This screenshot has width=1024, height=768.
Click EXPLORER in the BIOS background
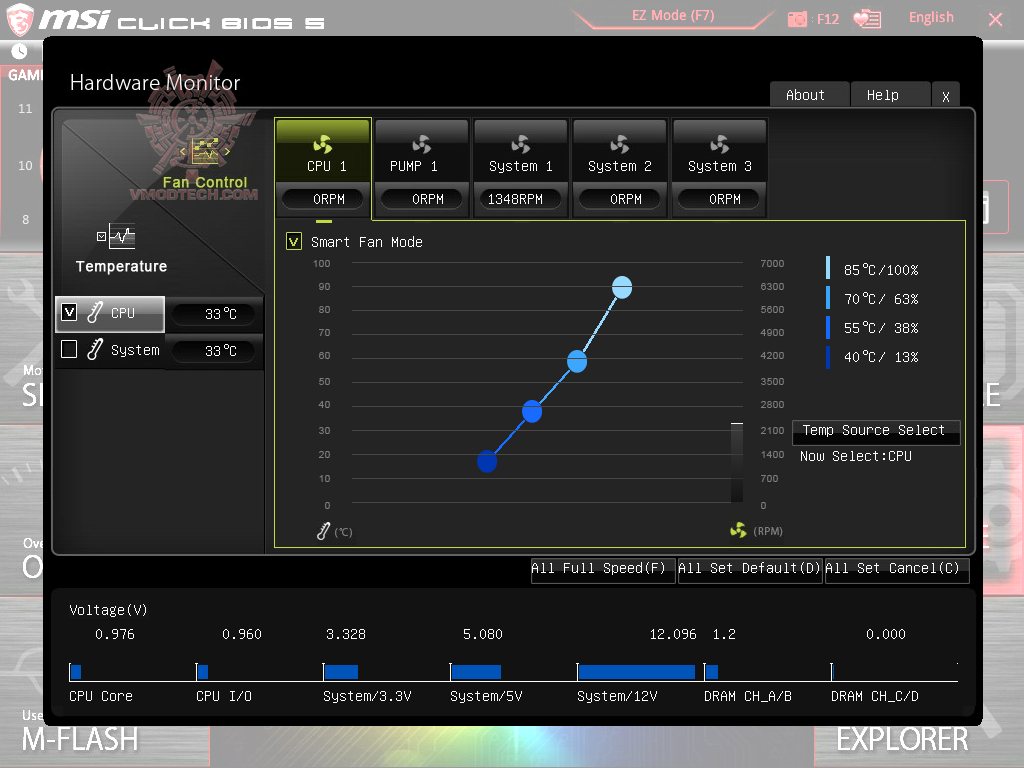click(x=903, y=739)
